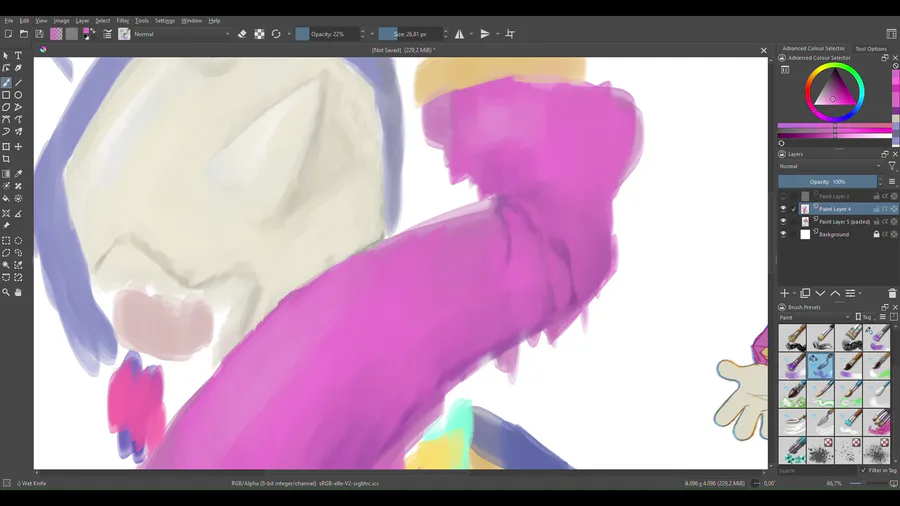Hide Paint Layer 5 (pasted)
The image size is (900, 506).
(783, 221)
